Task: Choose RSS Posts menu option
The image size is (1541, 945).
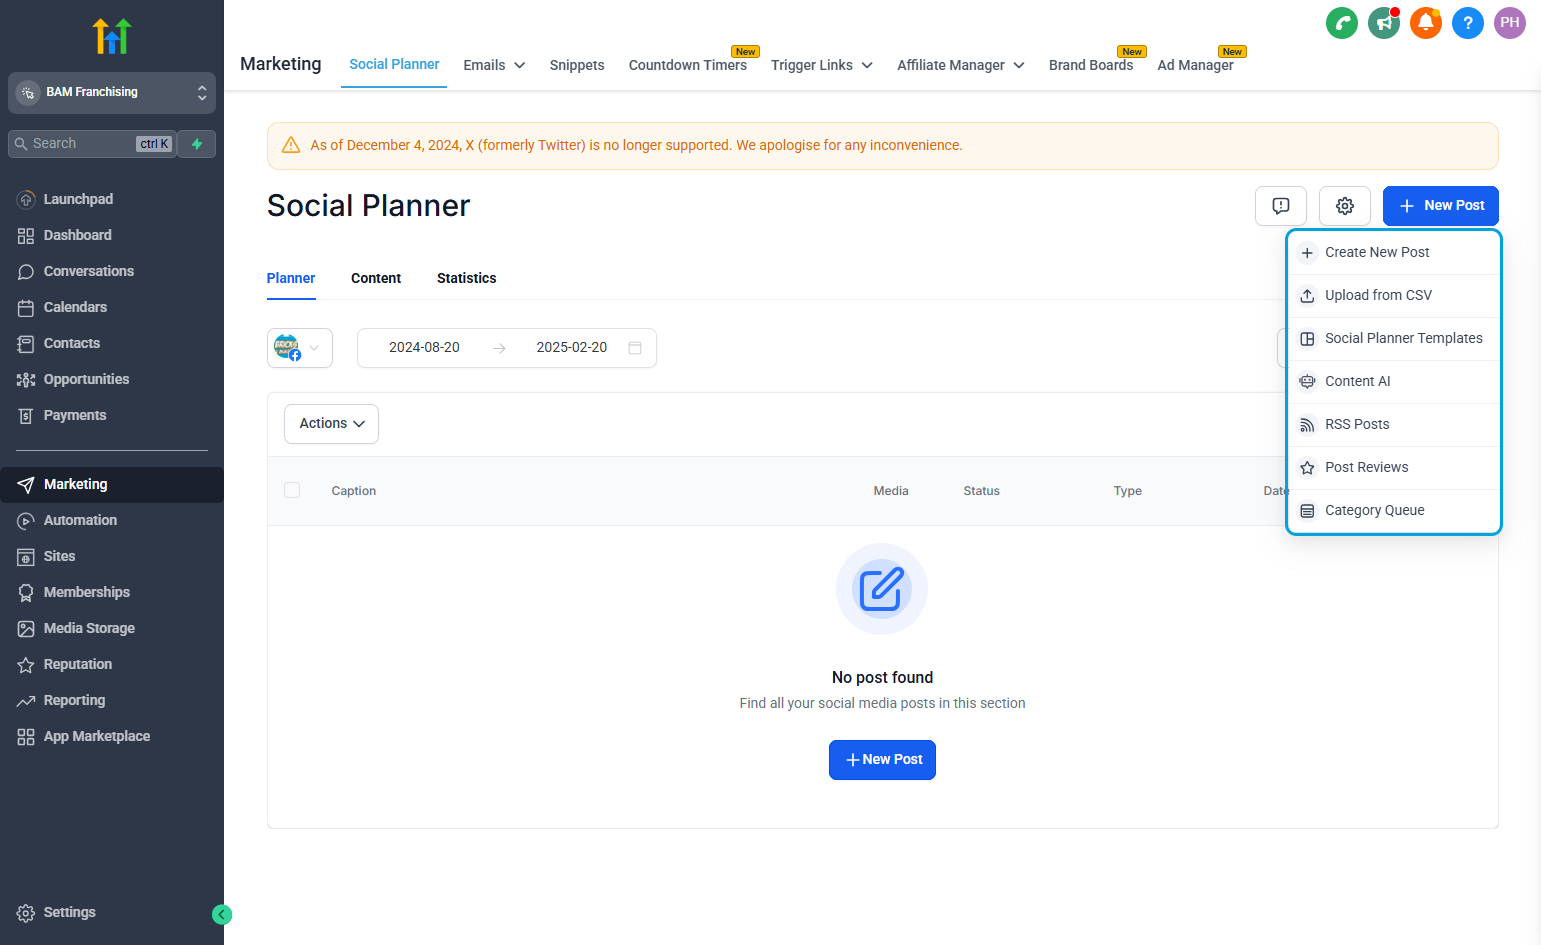Action: (1394, 424)
